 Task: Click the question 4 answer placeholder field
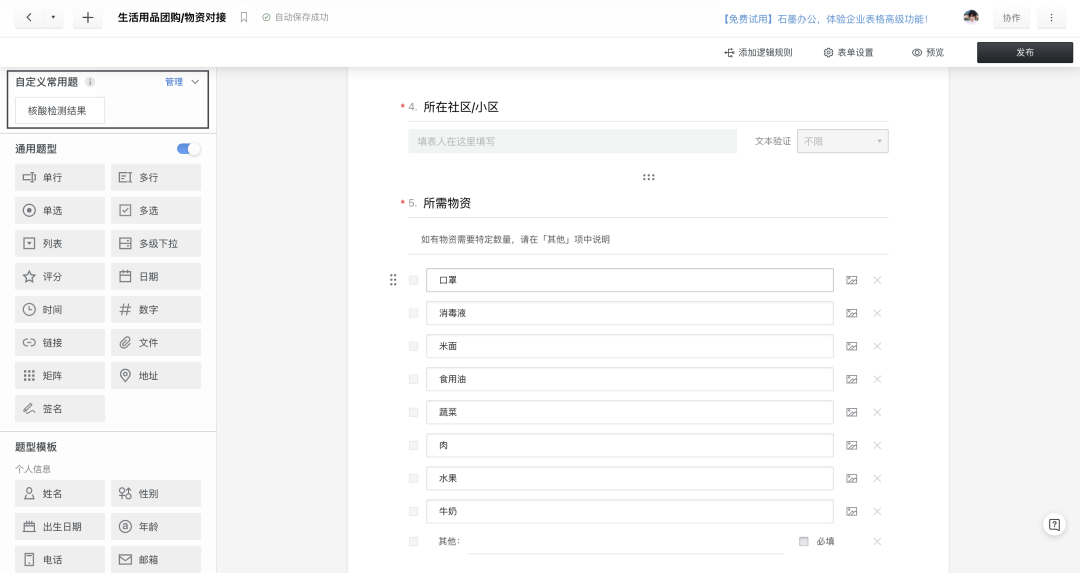tap(572, 141)
